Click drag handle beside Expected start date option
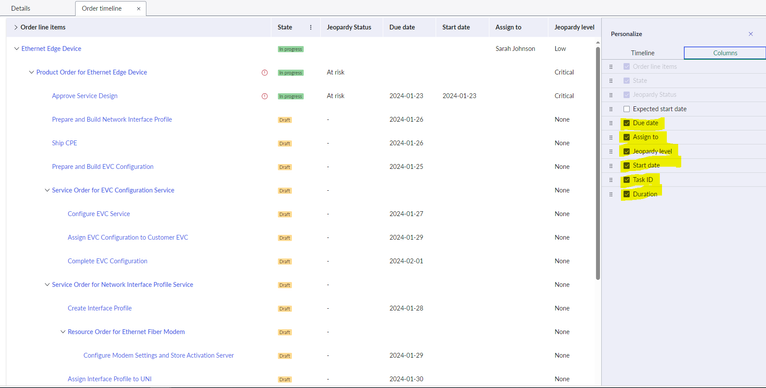766x388 pixels. click(611, 109)
